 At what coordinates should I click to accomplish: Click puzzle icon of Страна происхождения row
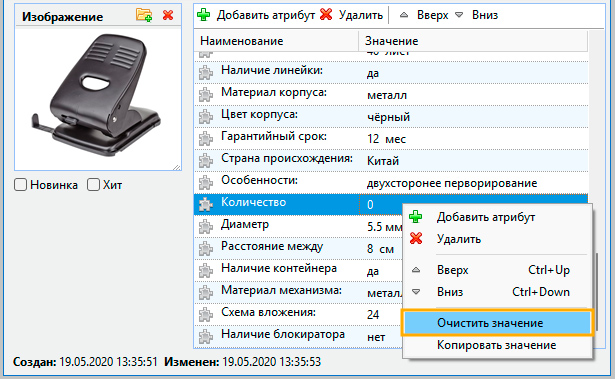206,161
